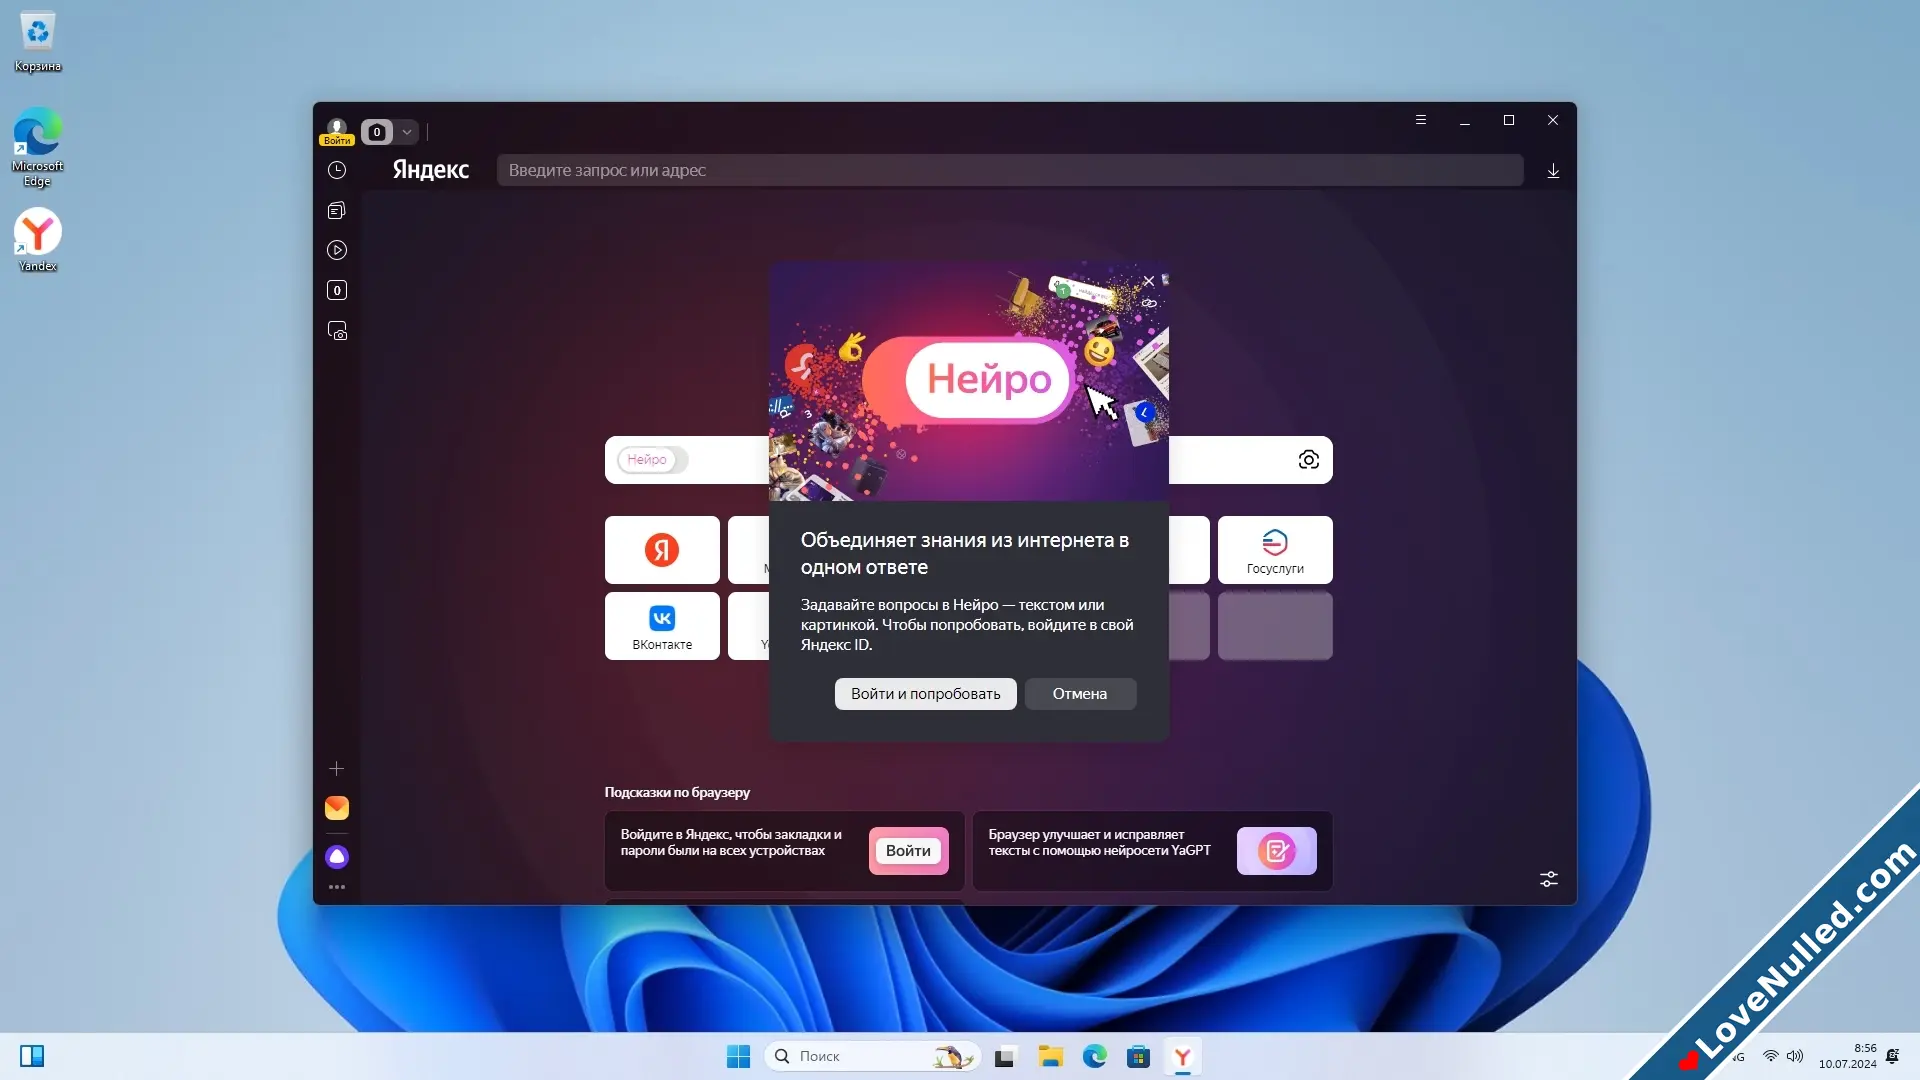Open Microsoft Edge desktop shortcut

pyautogui.click(x=38, y=147)
